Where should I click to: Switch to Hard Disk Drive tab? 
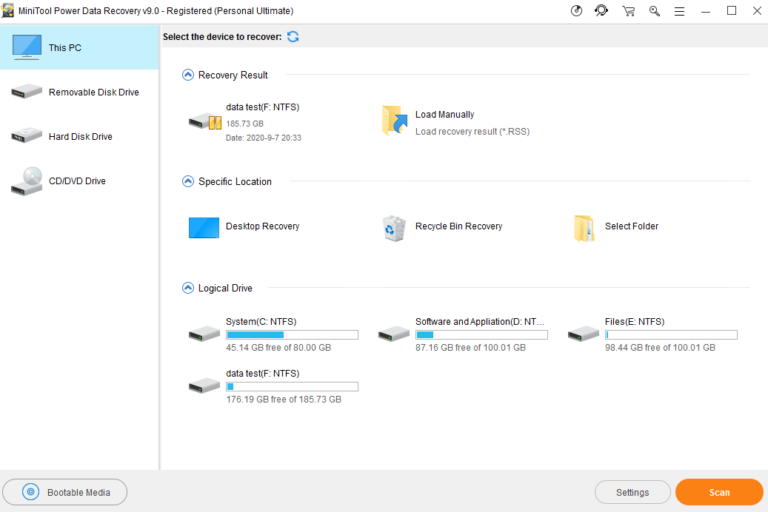click(x=79, y=137)
